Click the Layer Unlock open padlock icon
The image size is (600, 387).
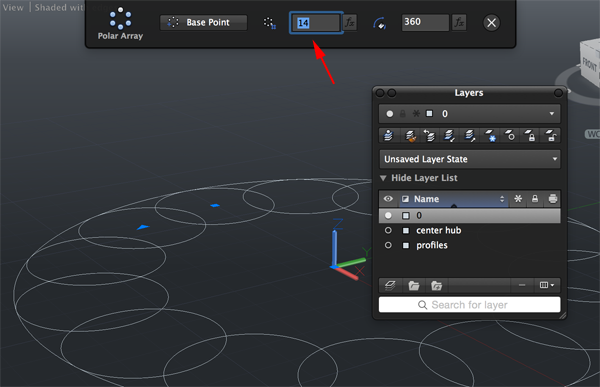click(x=551, y=136)
